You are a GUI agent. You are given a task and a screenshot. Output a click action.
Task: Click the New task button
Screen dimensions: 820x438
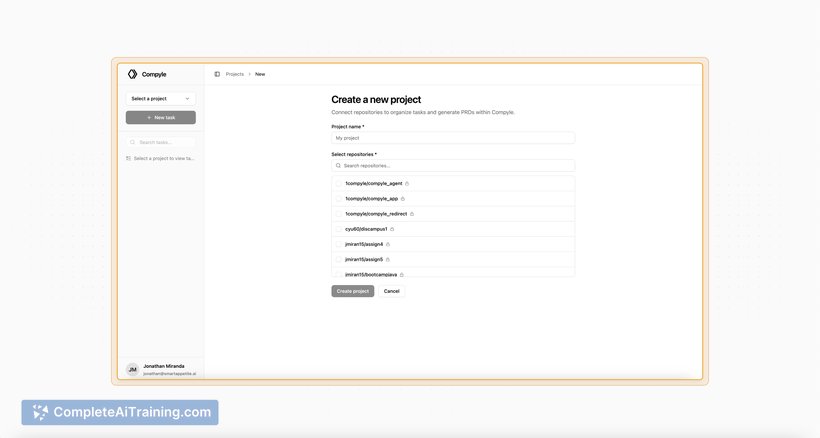[160, 117]
